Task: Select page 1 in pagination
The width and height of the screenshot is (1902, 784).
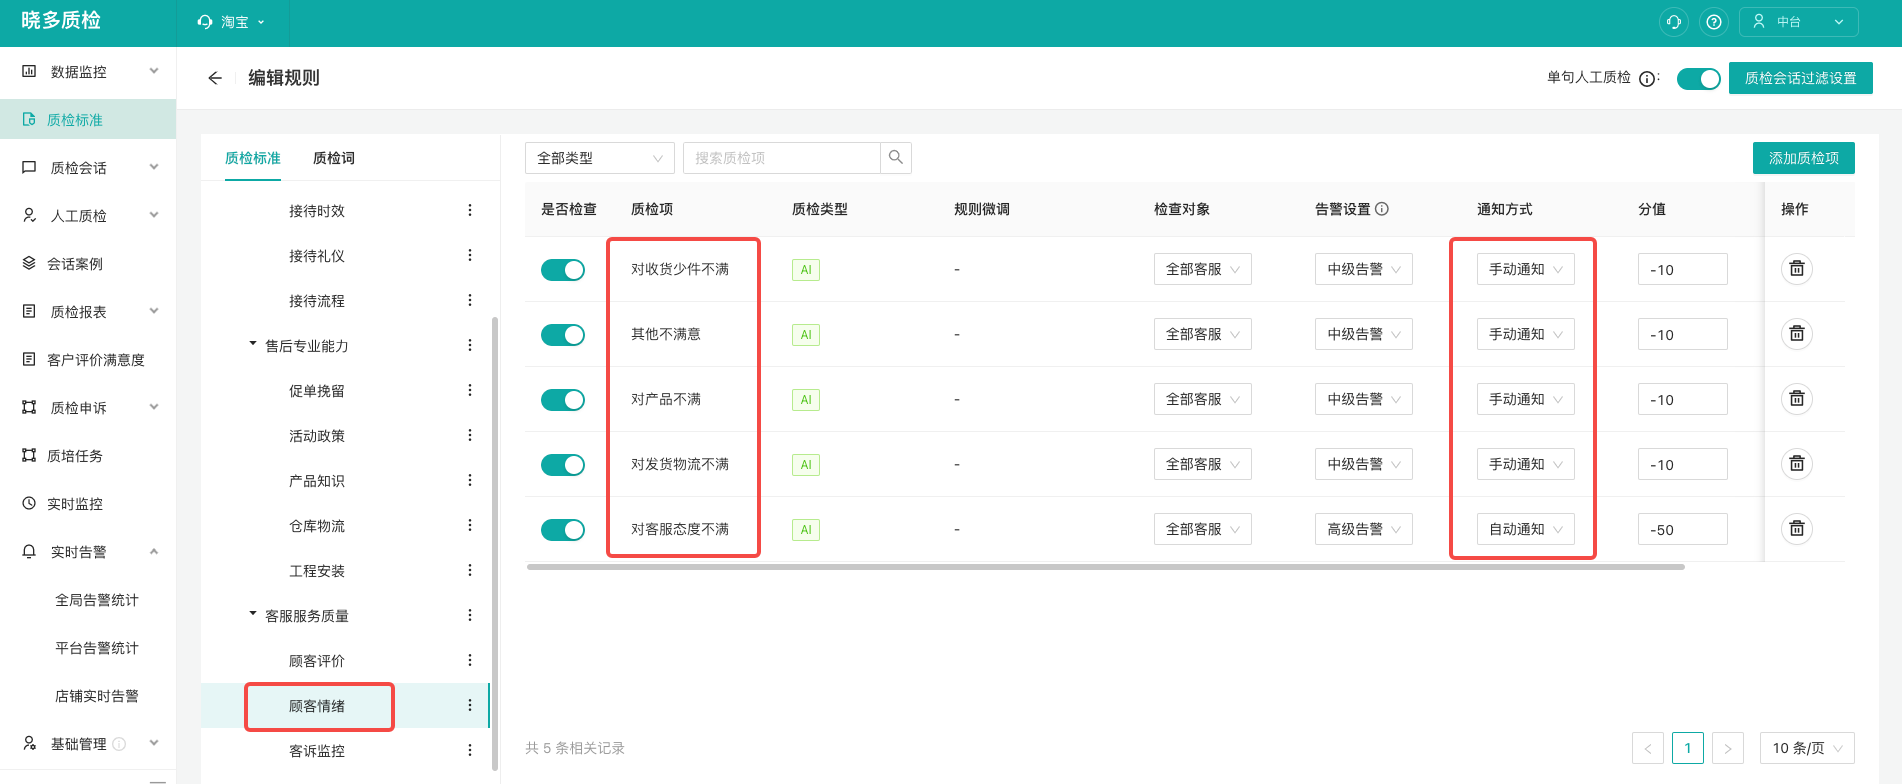Action: (1688, 748)
